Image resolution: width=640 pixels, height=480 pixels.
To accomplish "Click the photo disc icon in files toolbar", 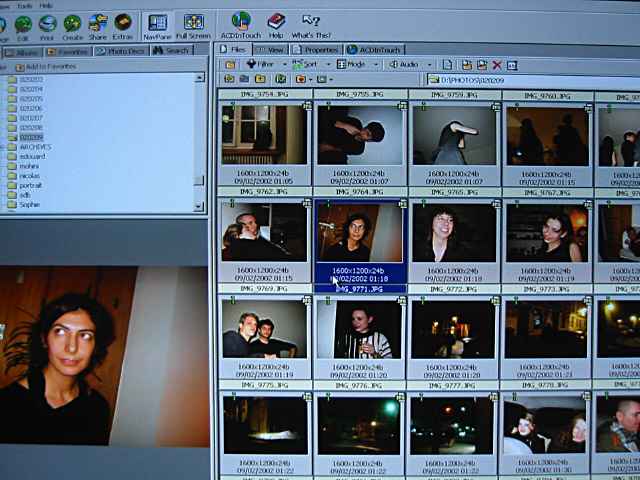I will coord(322,79).
